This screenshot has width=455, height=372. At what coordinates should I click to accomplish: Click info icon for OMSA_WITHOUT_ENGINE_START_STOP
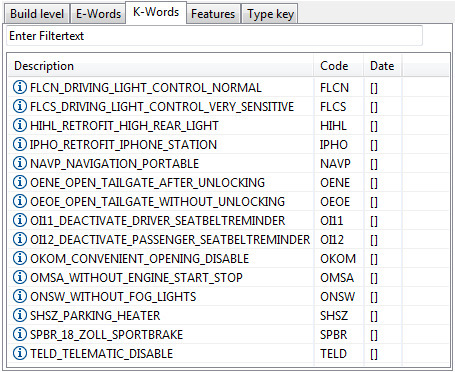click(x=20, y=277)
